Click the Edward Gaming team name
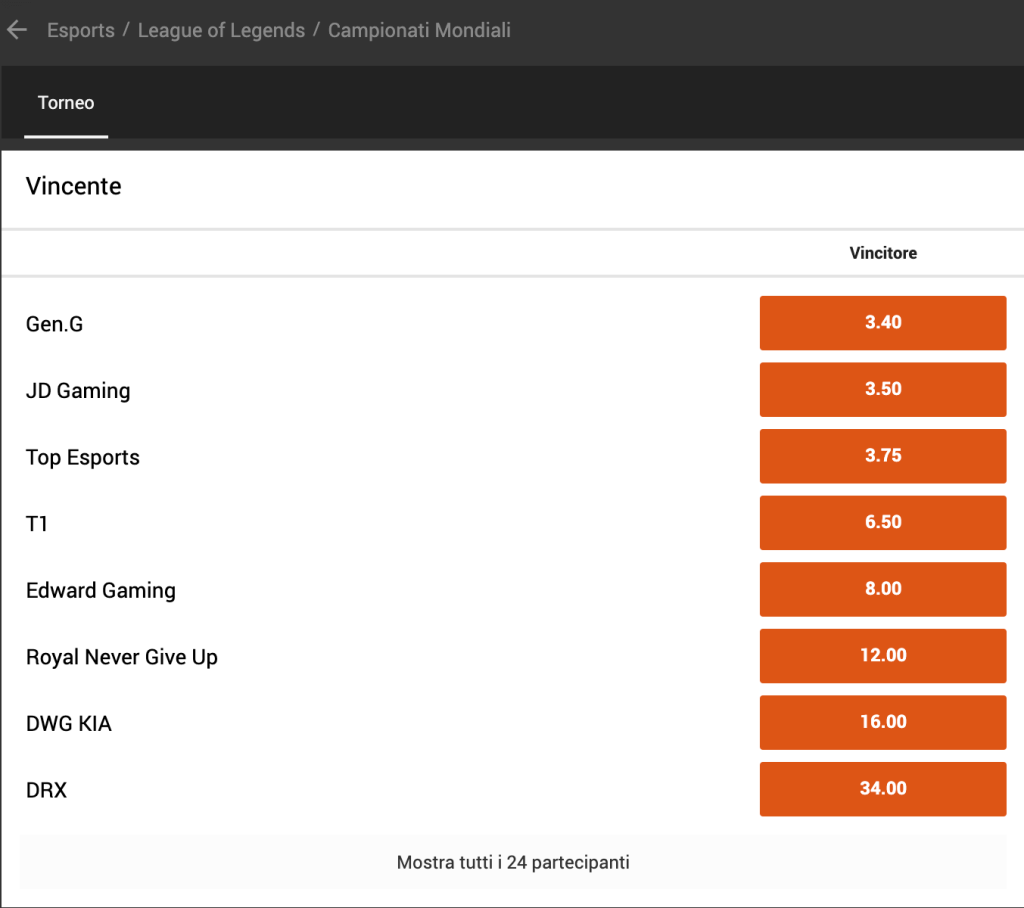The width and height of the screenshot is (1024, 908). tap(101, 591)
